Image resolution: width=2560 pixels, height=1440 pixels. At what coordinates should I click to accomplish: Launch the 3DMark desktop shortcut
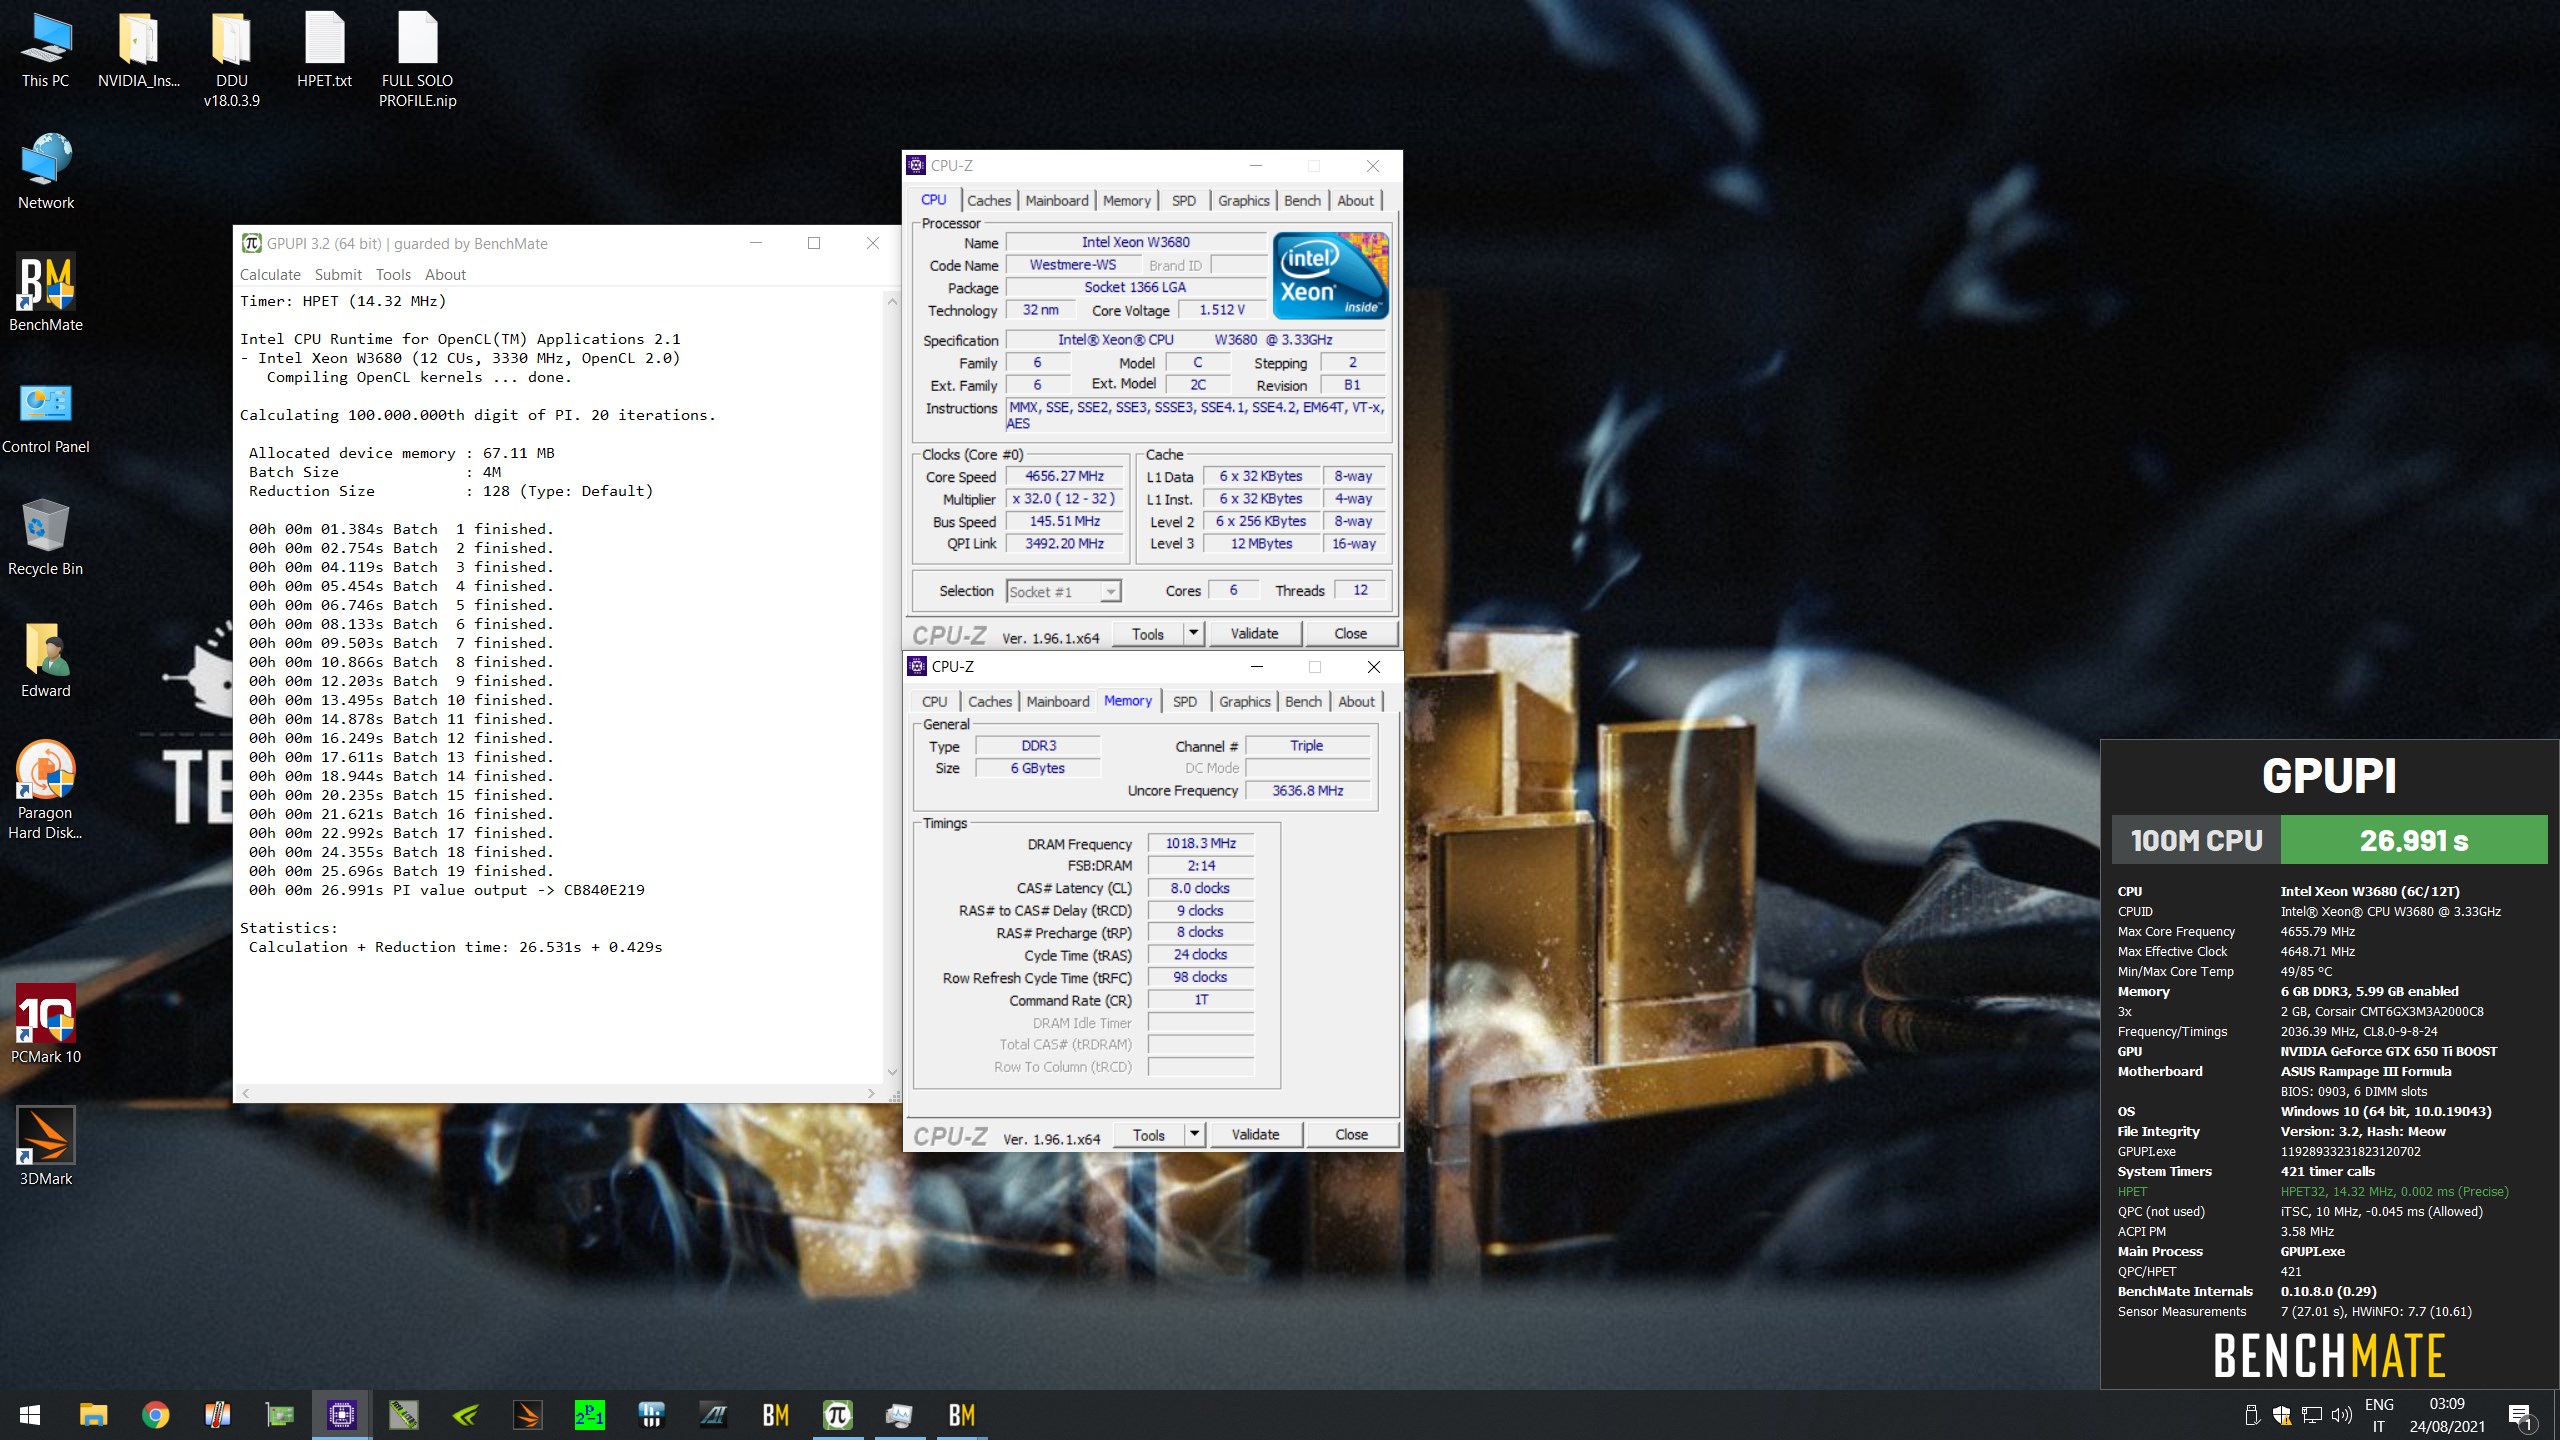coord(46,1146)
